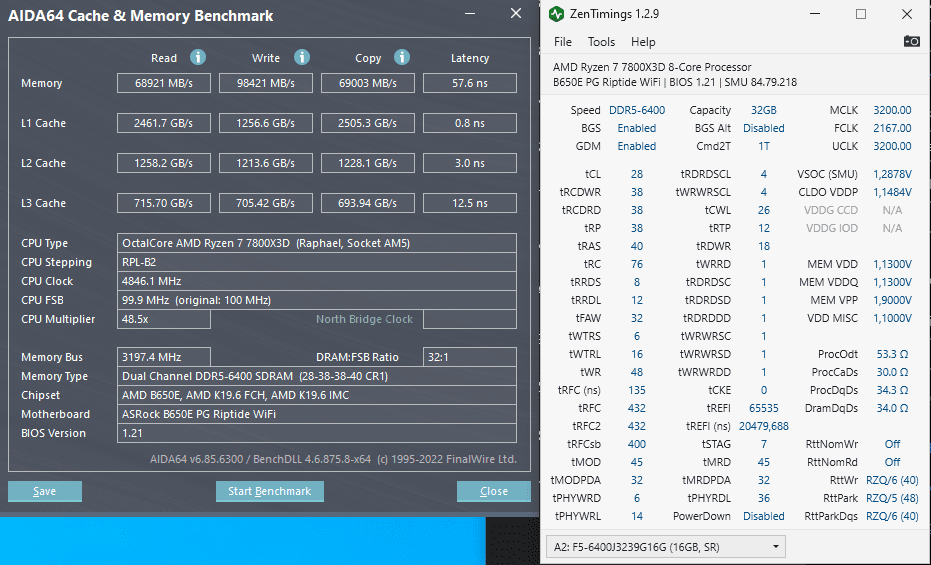Click the GDM Enabled value
This screenshot has height=565, width=931.
636,146
